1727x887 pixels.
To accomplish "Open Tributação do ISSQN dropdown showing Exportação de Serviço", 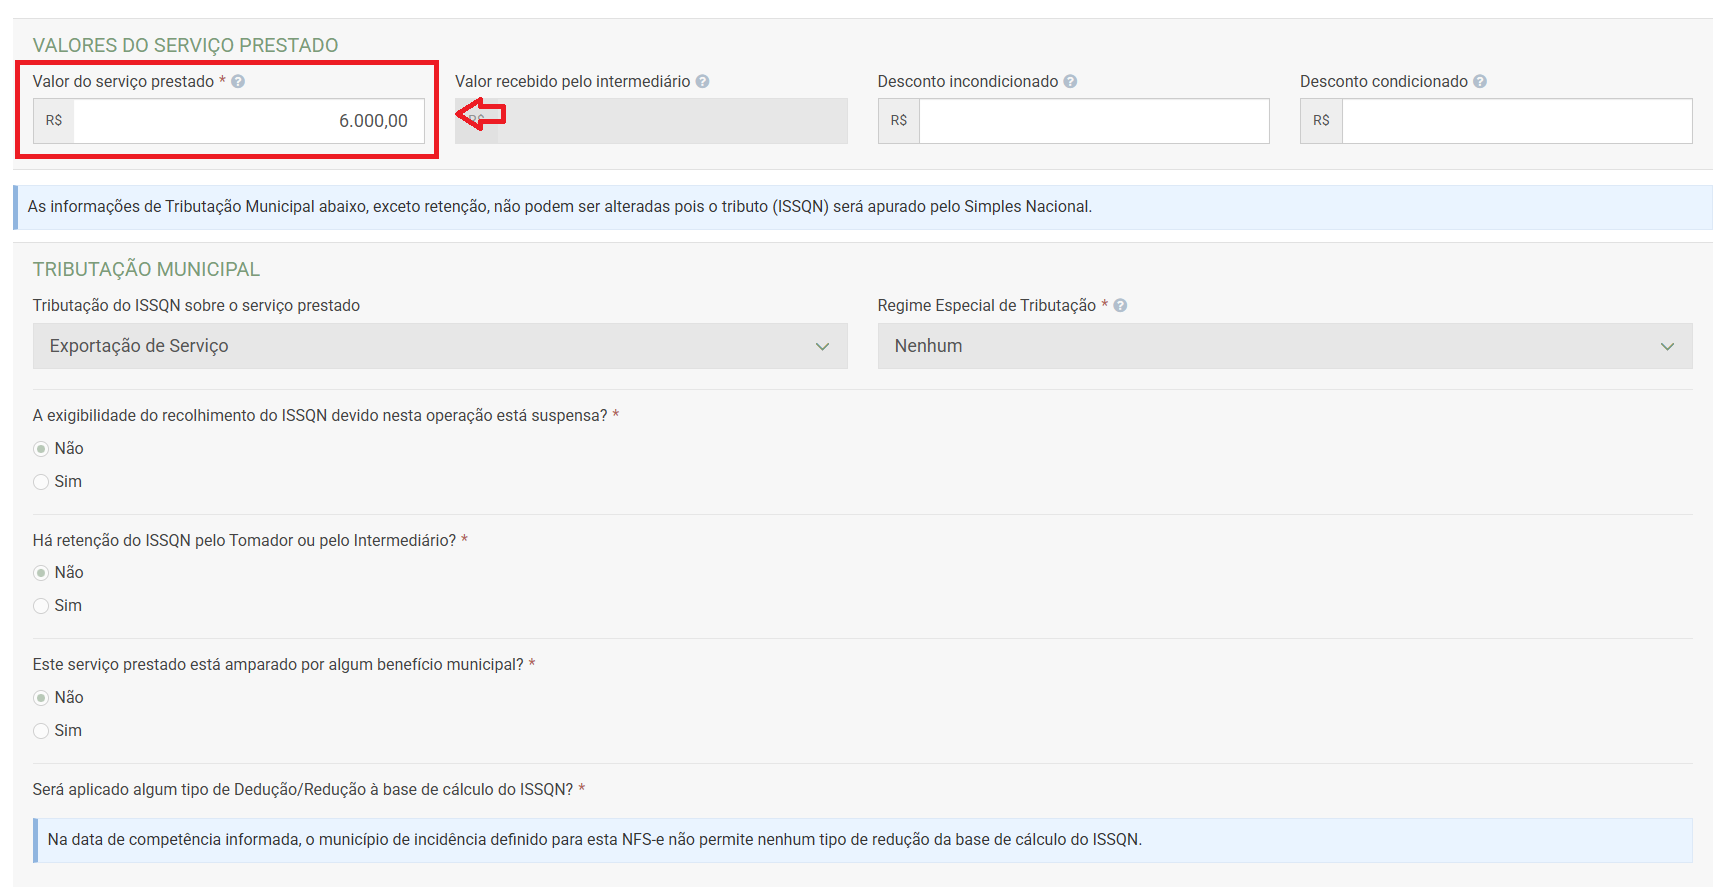I will (x=439, y=346).
